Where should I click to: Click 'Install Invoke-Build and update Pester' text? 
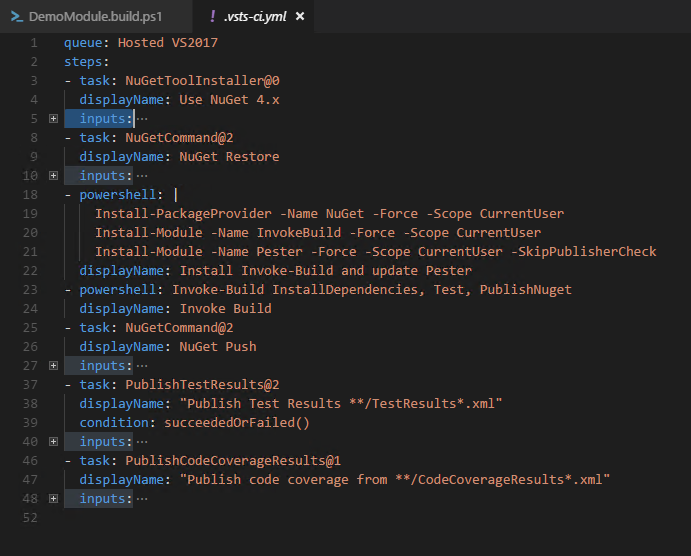click(325, 271)
